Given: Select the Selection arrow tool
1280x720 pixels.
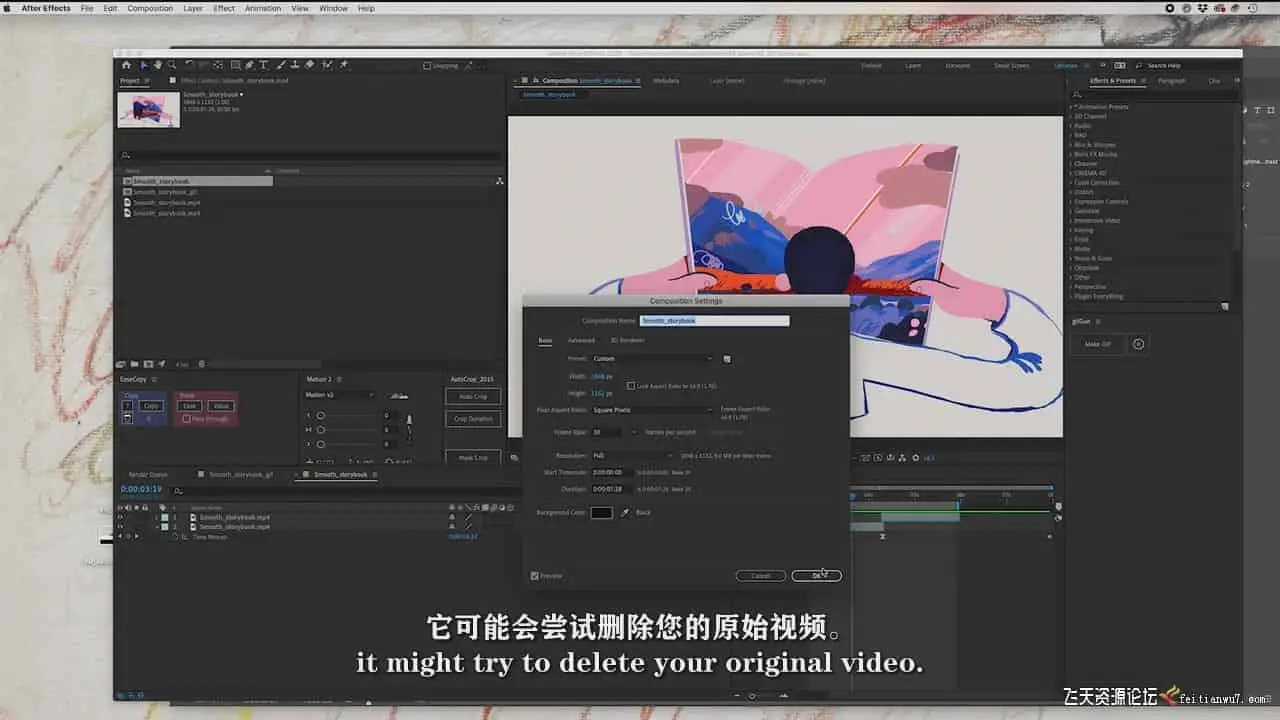Looking at the screenshot, I should (144, 65).
